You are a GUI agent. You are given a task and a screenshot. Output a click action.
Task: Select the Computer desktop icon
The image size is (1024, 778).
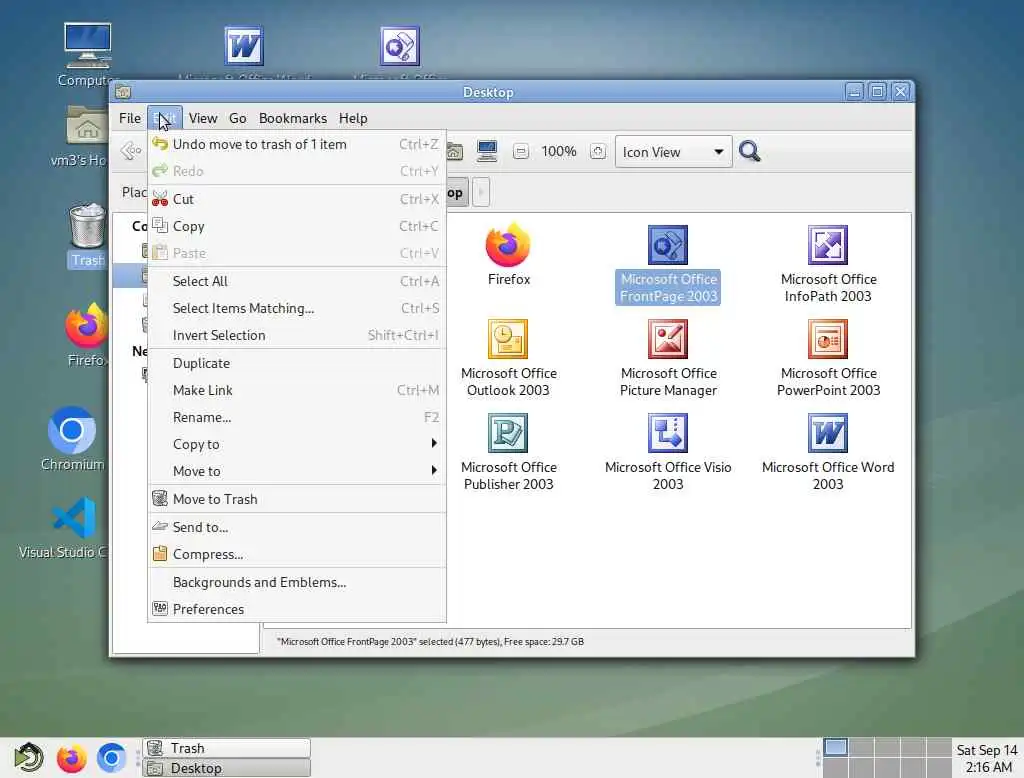click(x=87, y=46)
